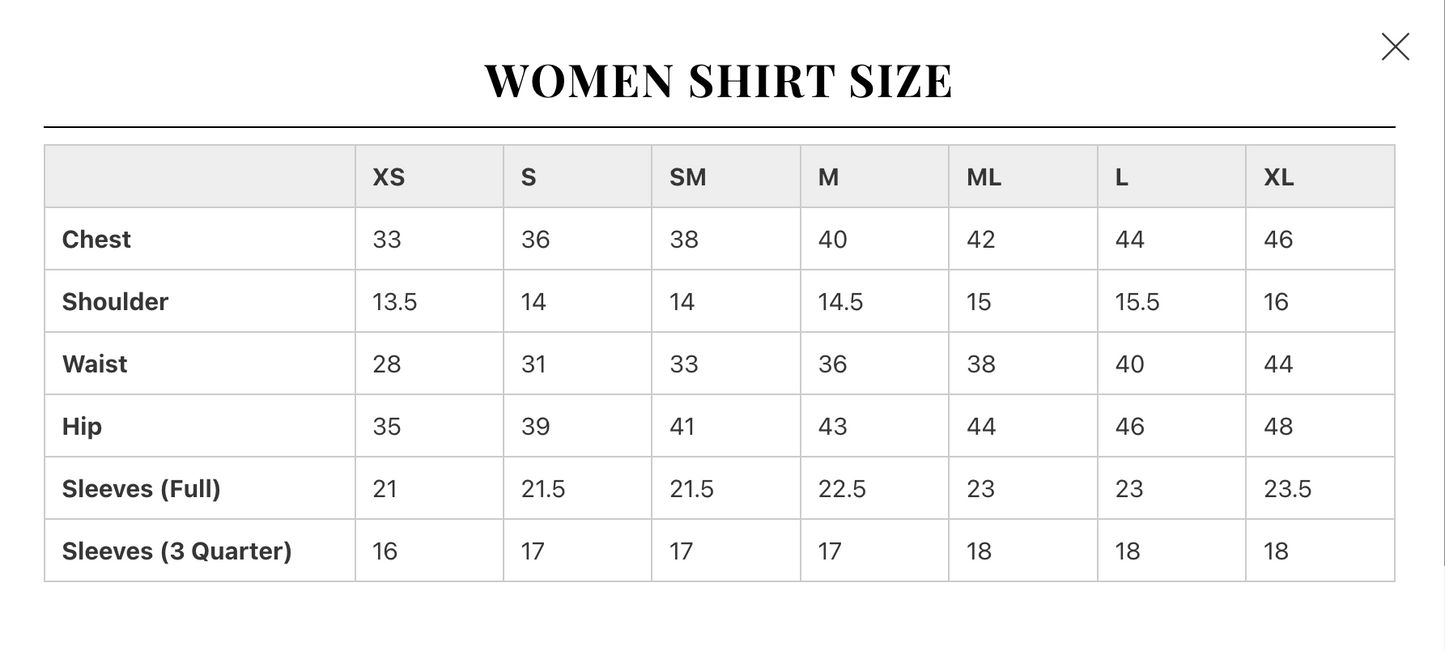Click full sleeves value 22.5 for M
The height and width of the screenshot is (651, 1445).
[842, 489]
